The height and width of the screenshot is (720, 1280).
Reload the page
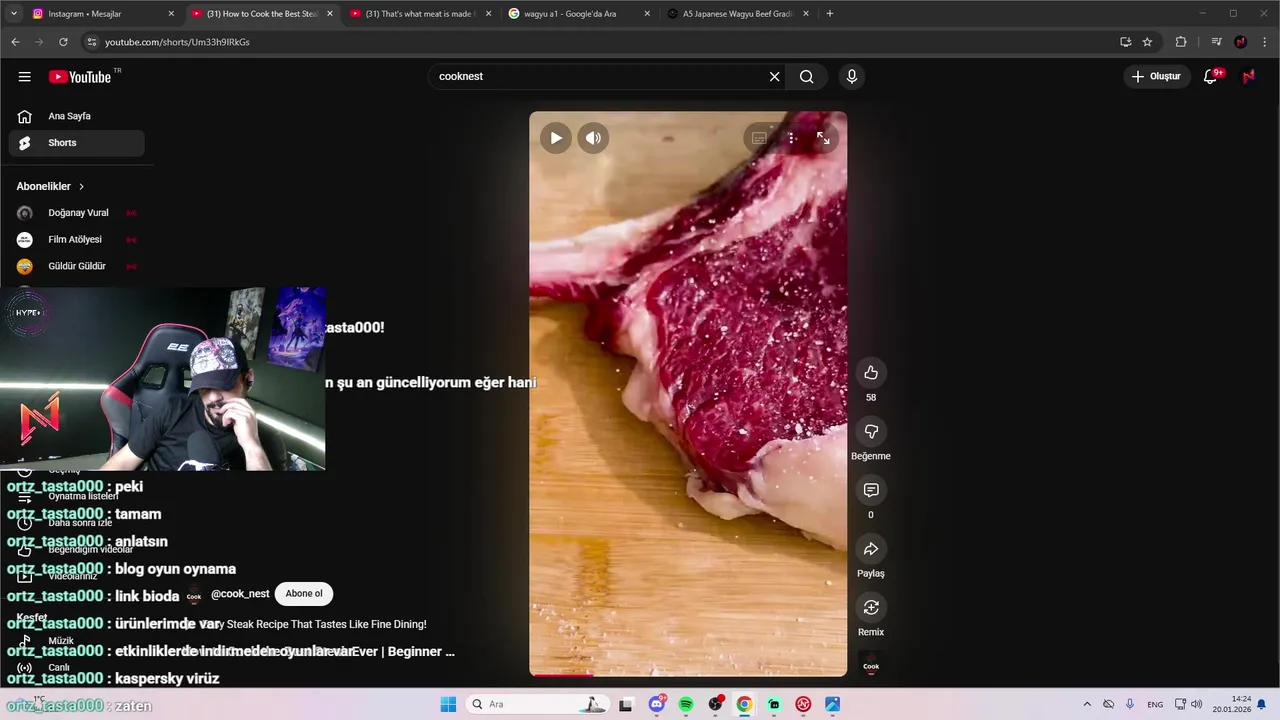(x=63, y=42)
